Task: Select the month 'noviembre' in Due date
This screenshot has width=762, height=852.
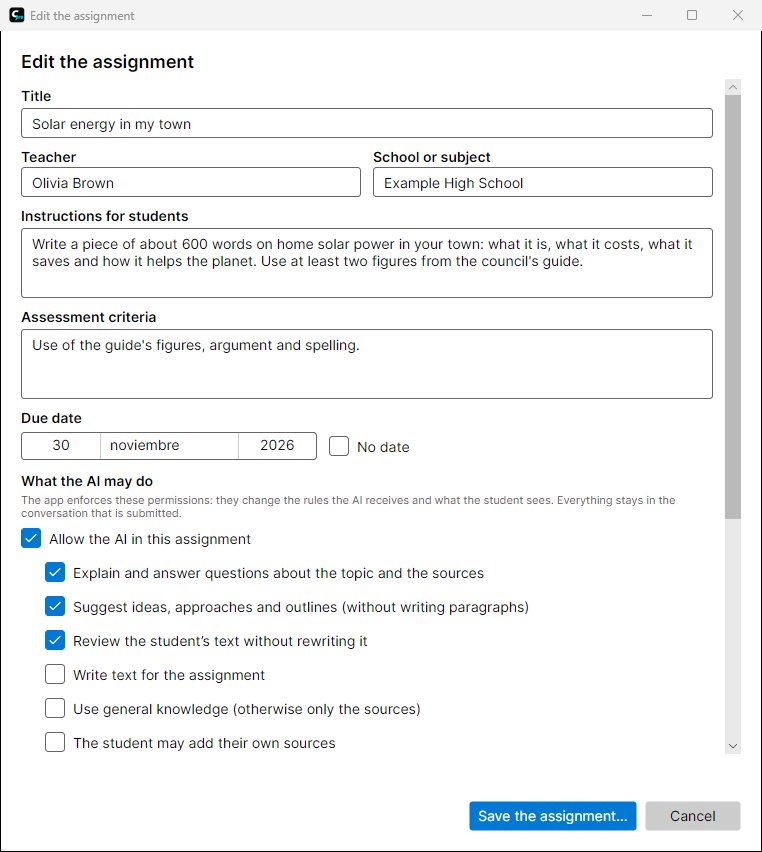Action: (169, 446)
